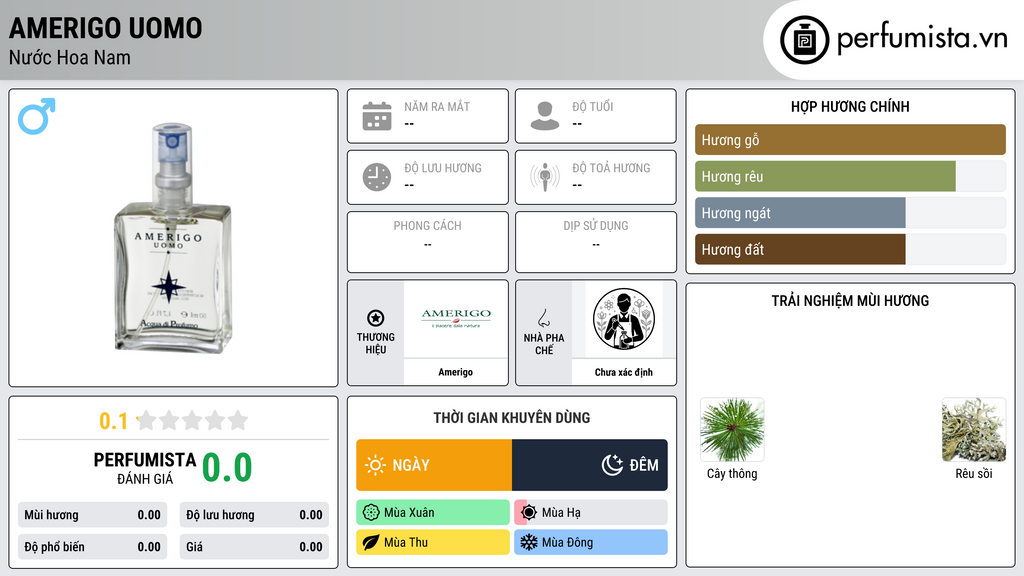Click the Trải Nghiệm Mùi Hương heading
Screen dimensions: 1024x576
click(x=850, y=300)
